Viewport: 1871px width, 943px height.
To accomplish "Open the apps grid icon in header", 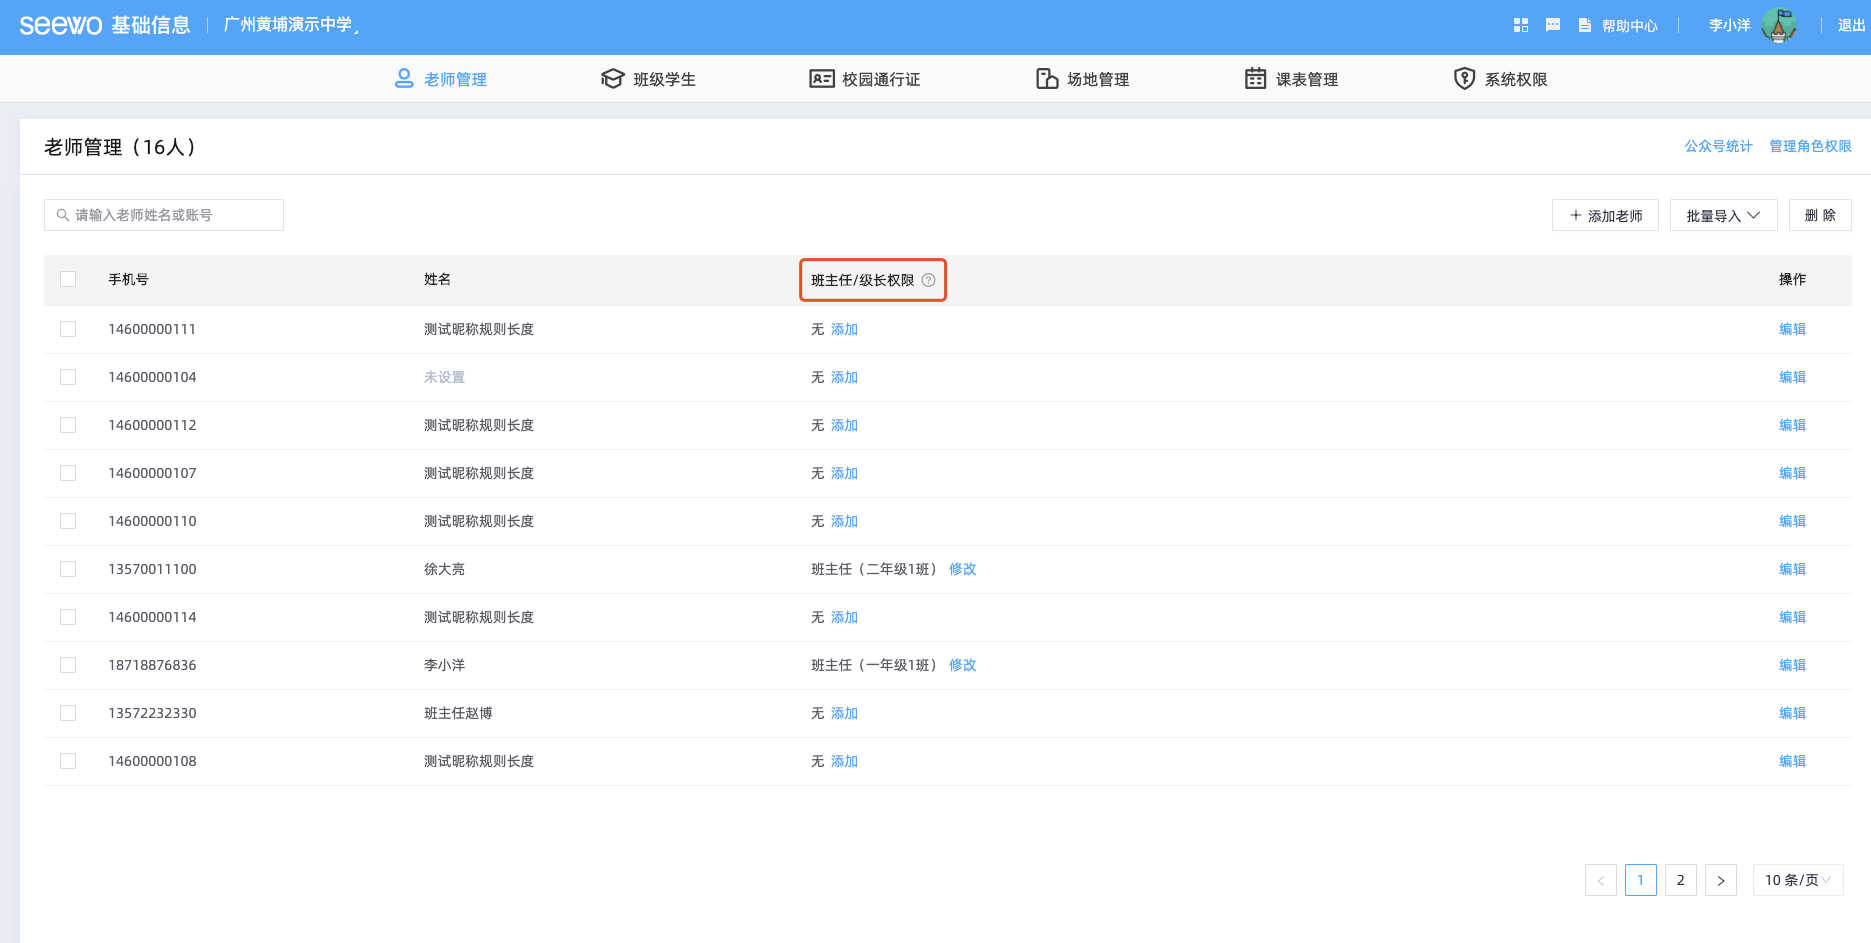I will (x=1520, y=25).
